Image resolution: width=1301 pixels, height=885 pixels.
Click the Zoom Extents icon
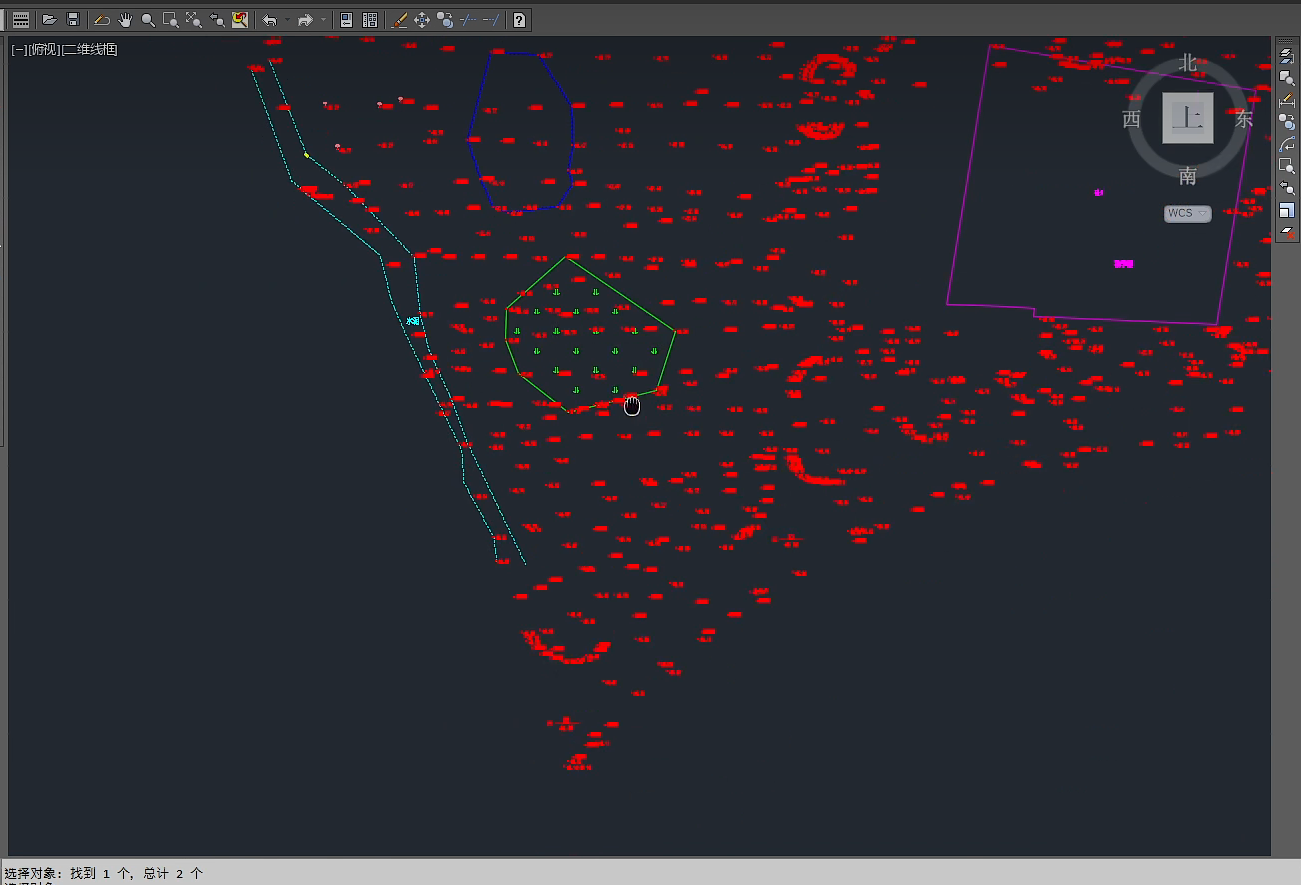(194, 20)
